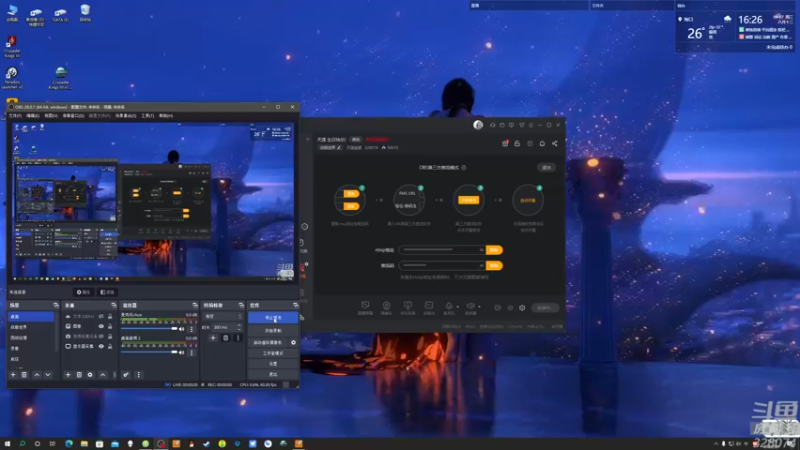Open the Scene Collection menu in OBS
Image resolution: width=800 pixels, height=450 pixels.
point(126,116)
